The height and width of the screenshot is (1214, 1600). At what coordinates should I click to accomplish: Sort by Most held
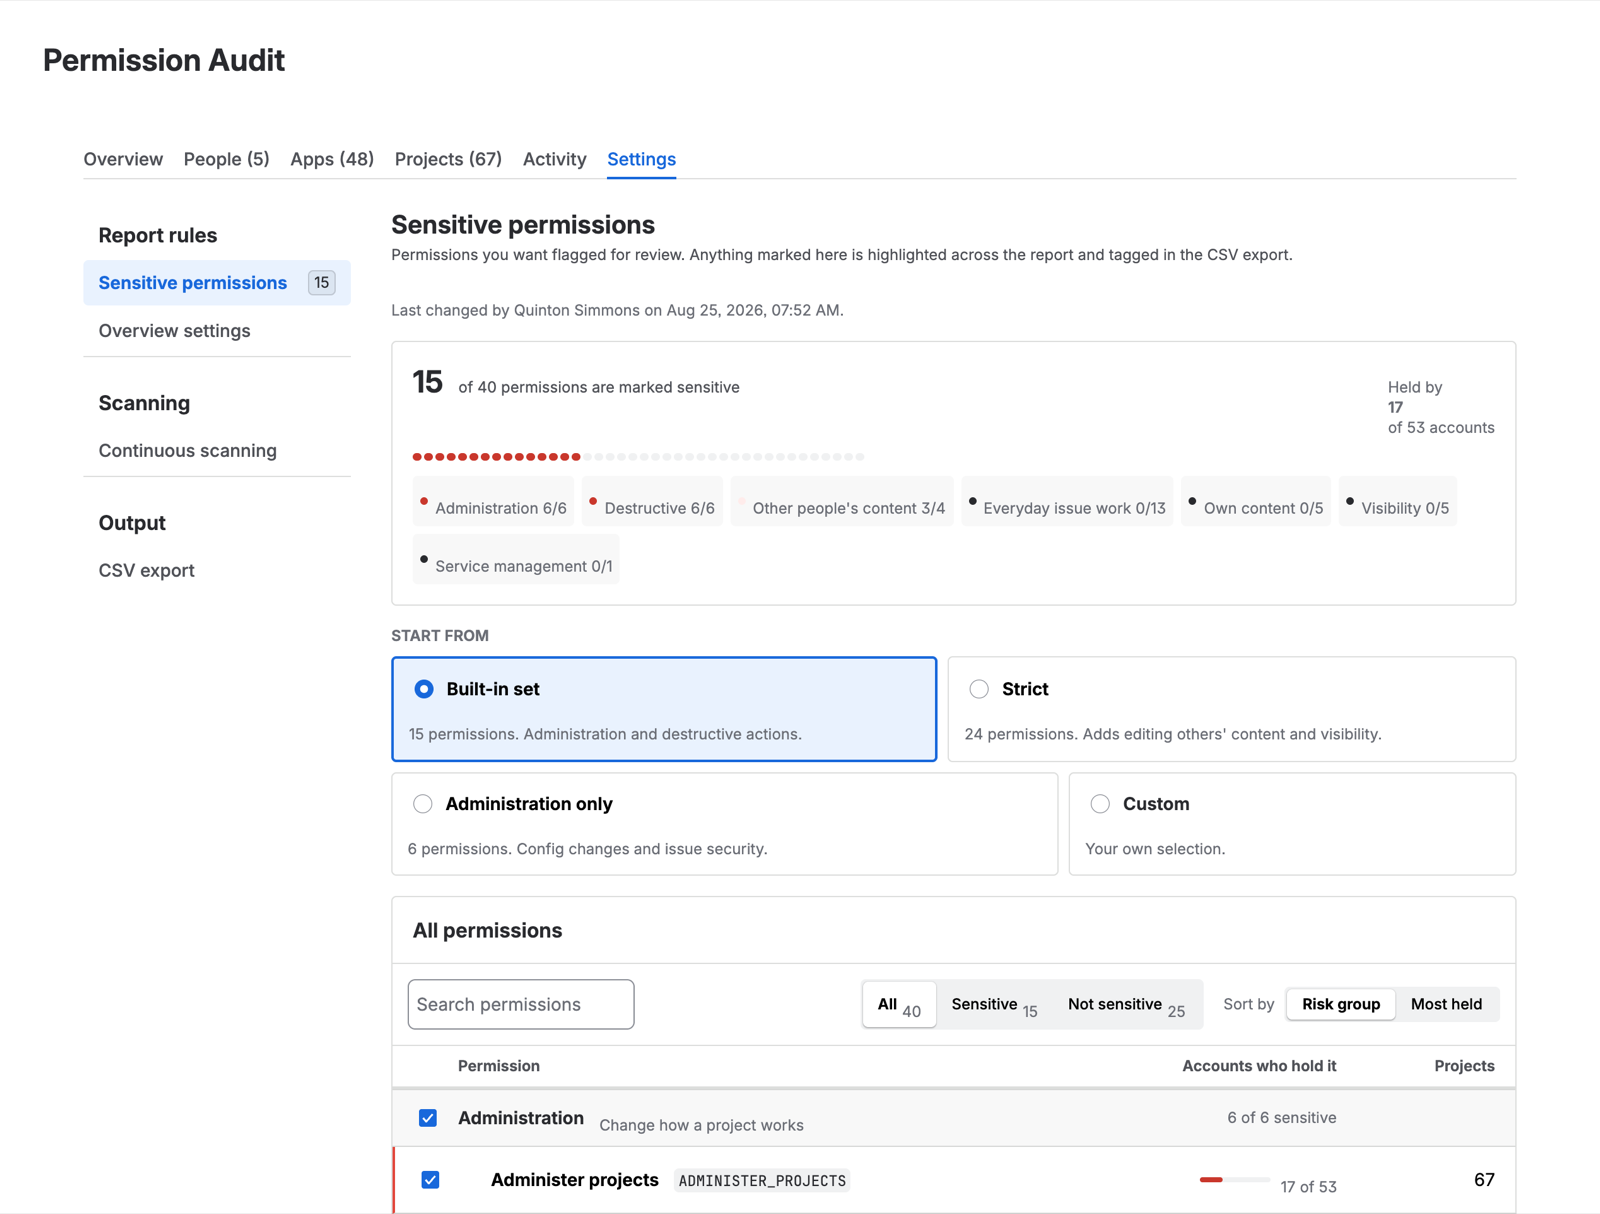click(1446, 1004)
